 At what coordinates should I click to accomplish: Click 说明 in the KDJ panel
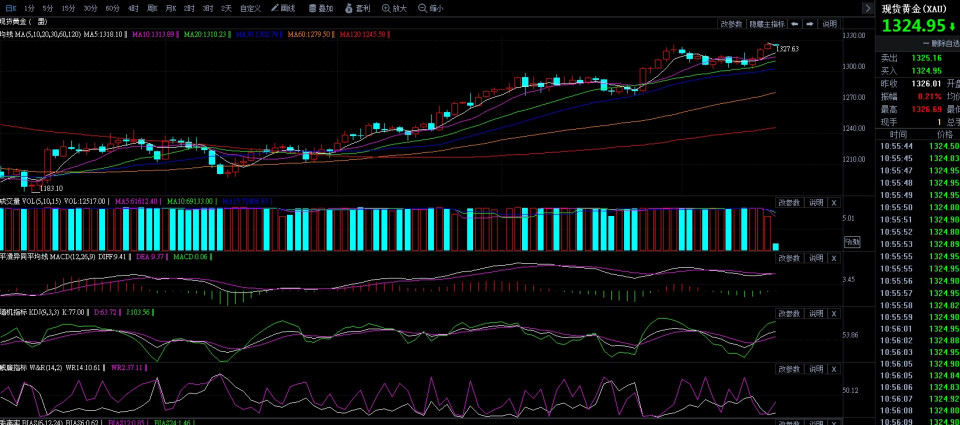pos(815,314)
